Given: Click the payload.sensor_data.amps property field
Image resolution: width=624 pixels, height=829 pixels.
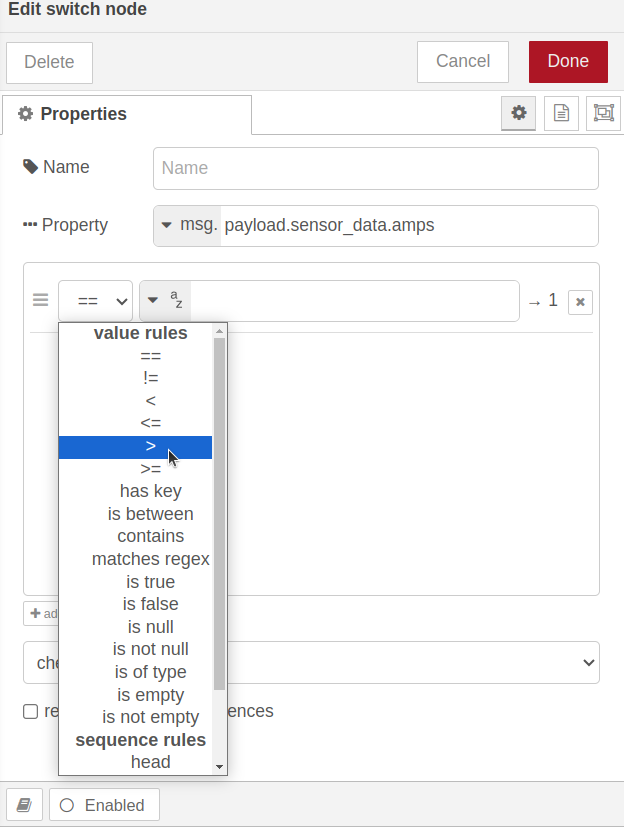Looking at the screenshot, I should click(408, 226).
